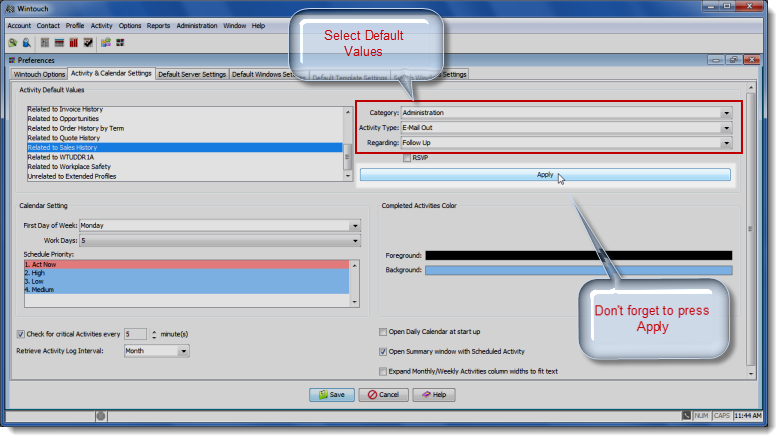The width and height of the screenshot is (783, 442).
Task: Select Related to Opportunities row
Action: pyautogui.click(x=185, y=119)
